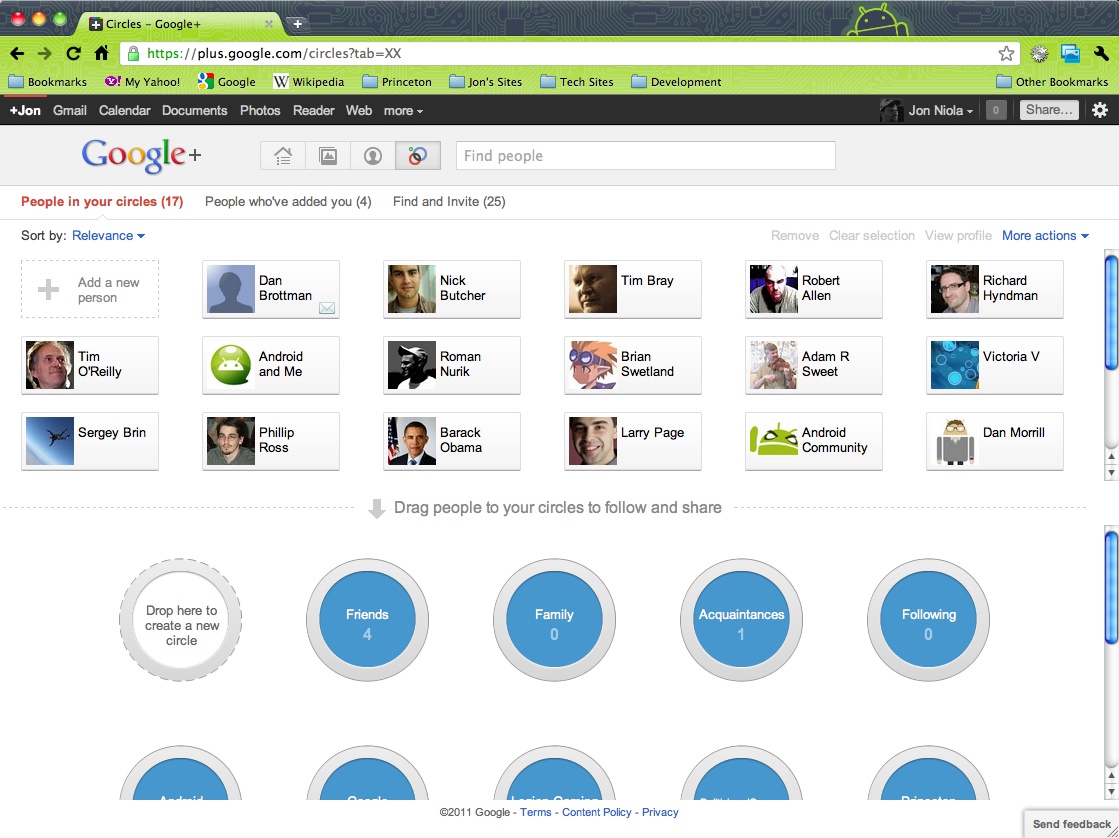Open the Profile icon in Google+ navigation
The image size is (1119, 838).
click(x=373, y=156)
